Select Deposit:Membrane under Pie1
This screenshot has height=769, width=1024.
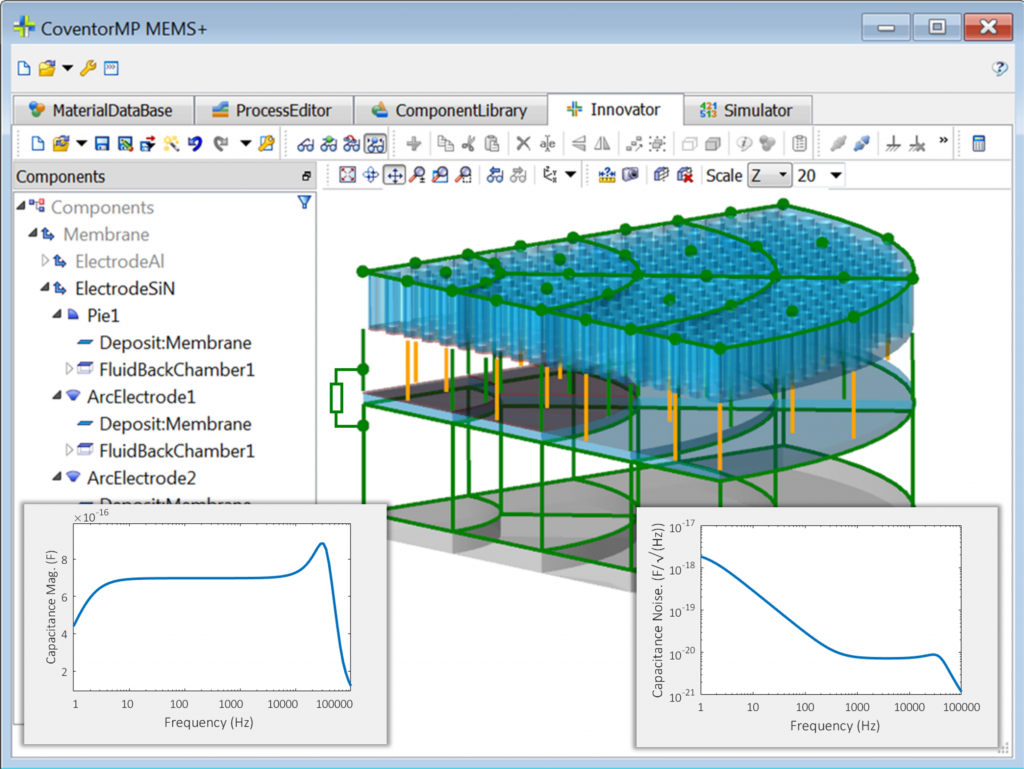[x=175, y=343]
